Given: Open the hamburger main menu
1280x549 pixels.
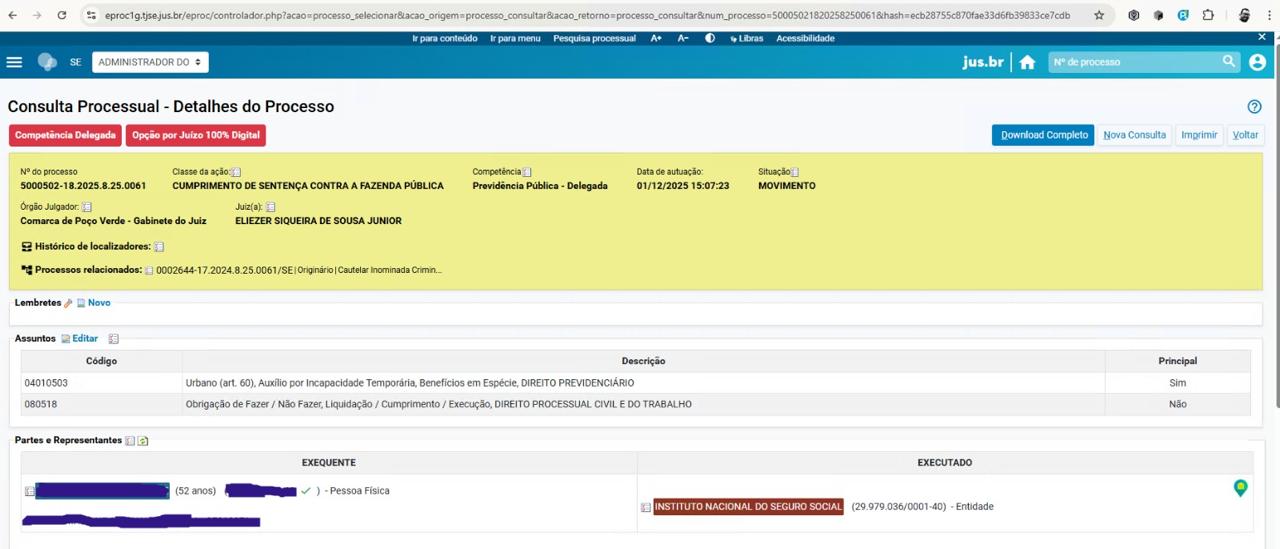Looking at the screenshot, I should [14, 62].
